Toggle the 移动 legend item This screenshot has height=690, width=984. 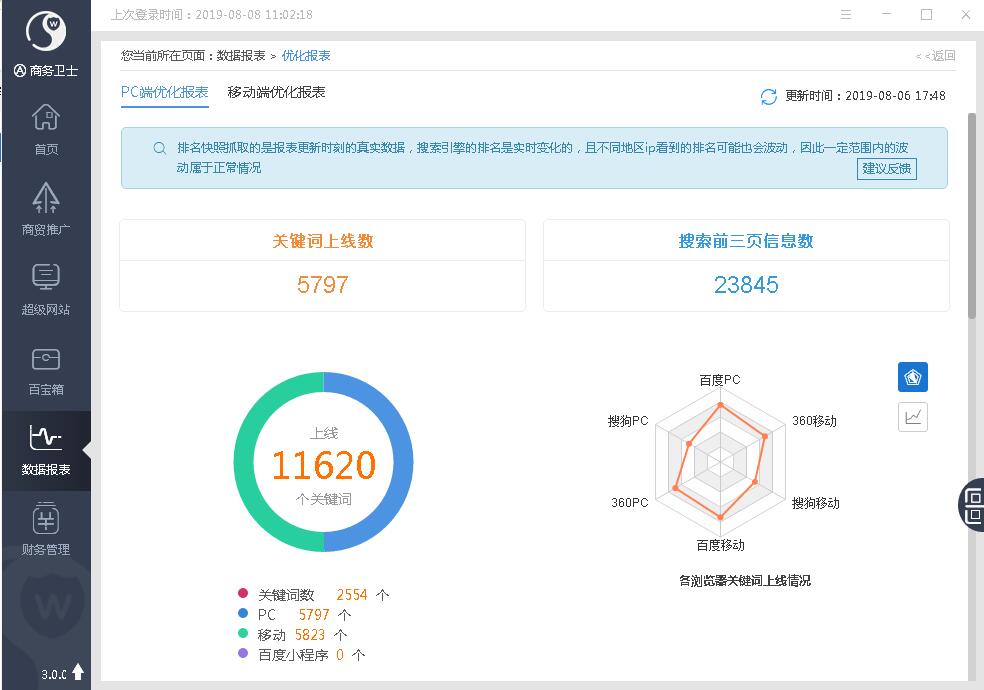point(271,635)
